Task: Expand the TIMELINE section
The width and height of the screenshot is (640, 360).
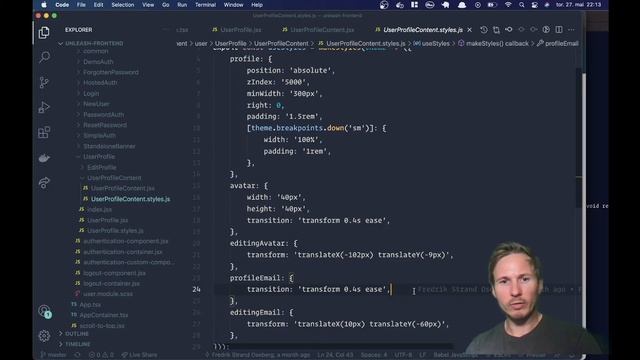Action: point(78,344)
